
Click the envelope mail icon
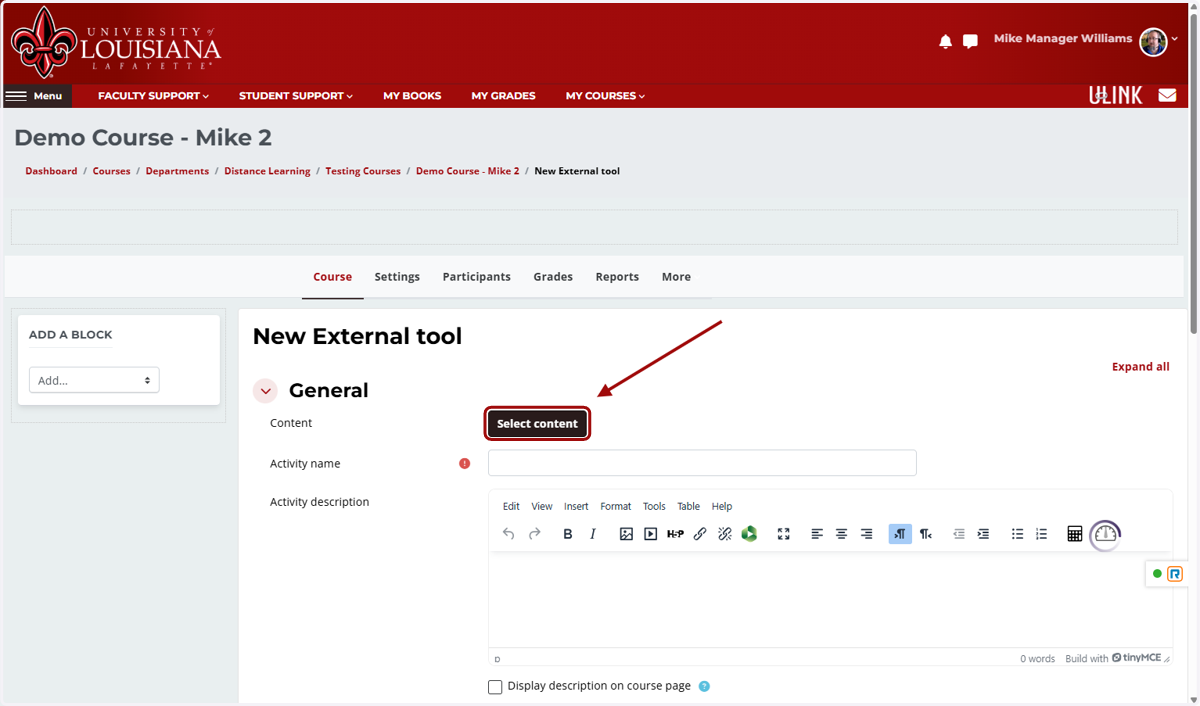(x=1167, y=96)
